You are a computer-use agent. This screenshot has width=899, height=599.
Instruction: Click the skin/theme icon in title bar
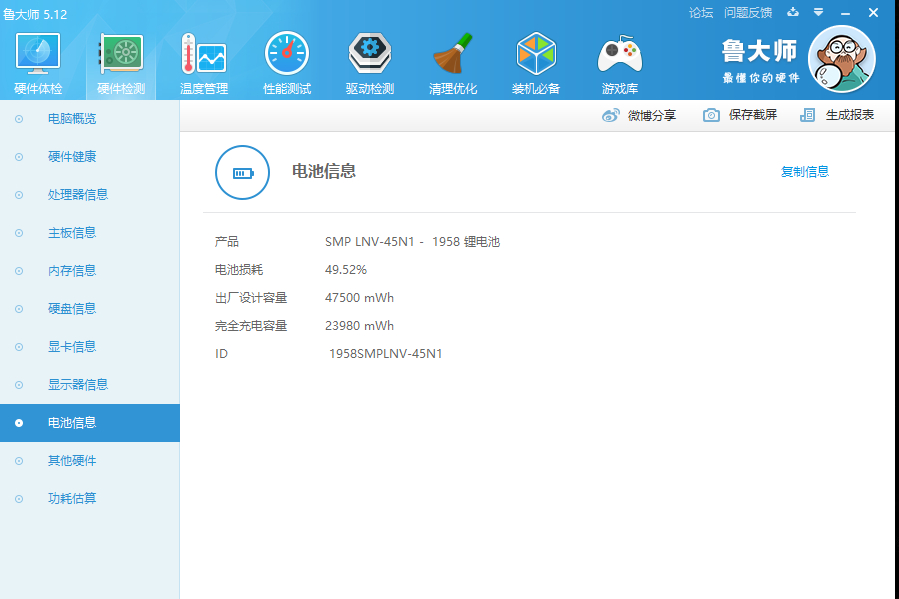[x=793, y=12]
